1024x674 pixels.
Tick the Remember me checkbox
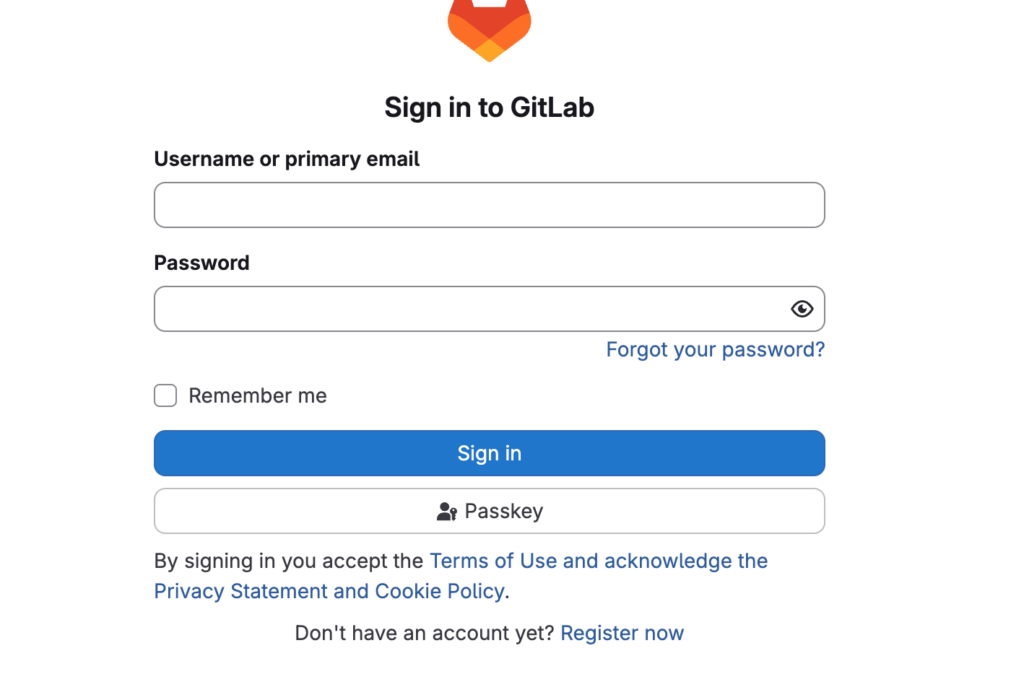pos(165,396)
